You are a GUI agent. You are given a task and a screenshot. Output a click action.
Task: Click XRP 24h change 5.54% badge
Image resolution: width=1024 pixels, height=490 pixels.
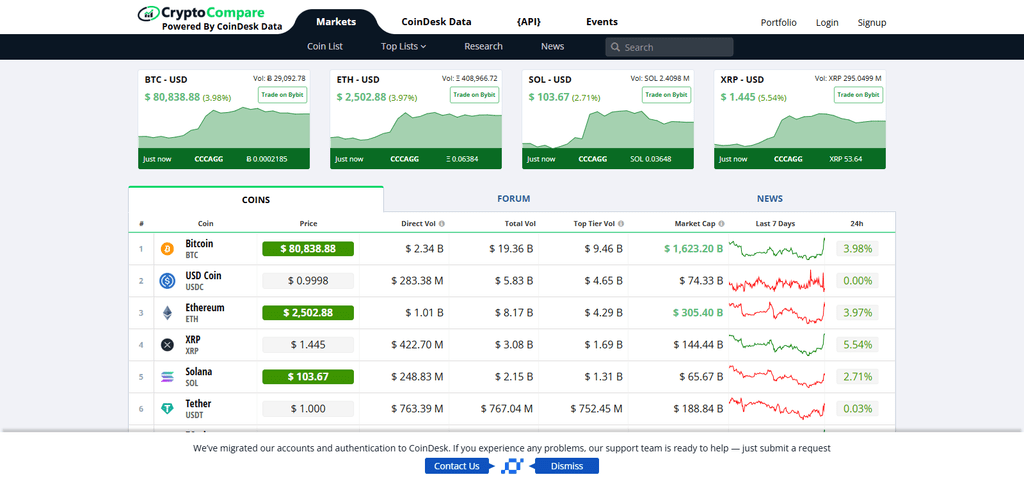click(x=857, y=345)
